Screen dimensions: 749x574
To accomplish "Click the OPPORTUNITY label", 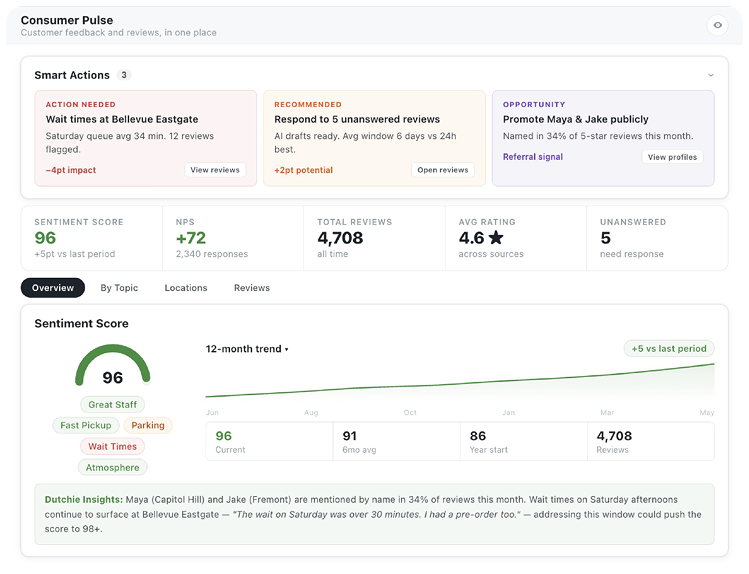I will pyautogui.click(x=534, y=105).
